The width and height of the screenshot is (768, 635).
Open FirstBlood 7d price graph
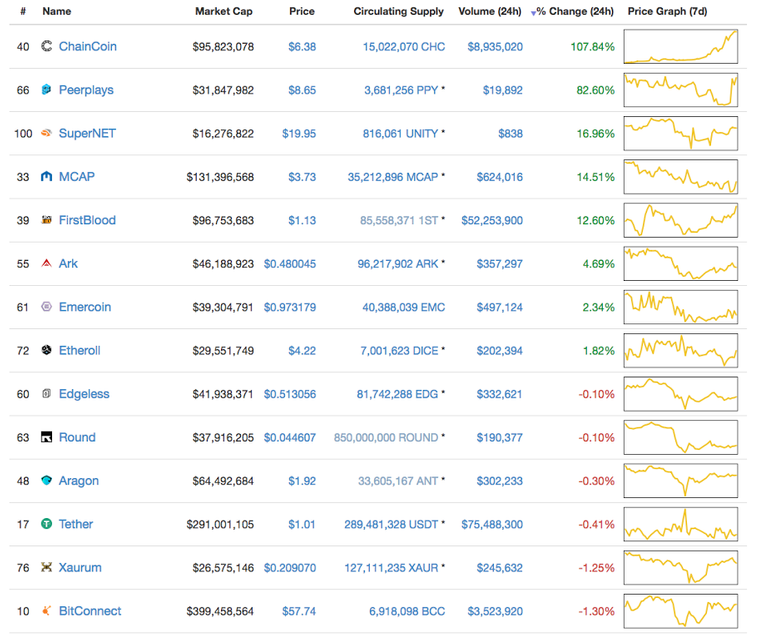(681, 220)
